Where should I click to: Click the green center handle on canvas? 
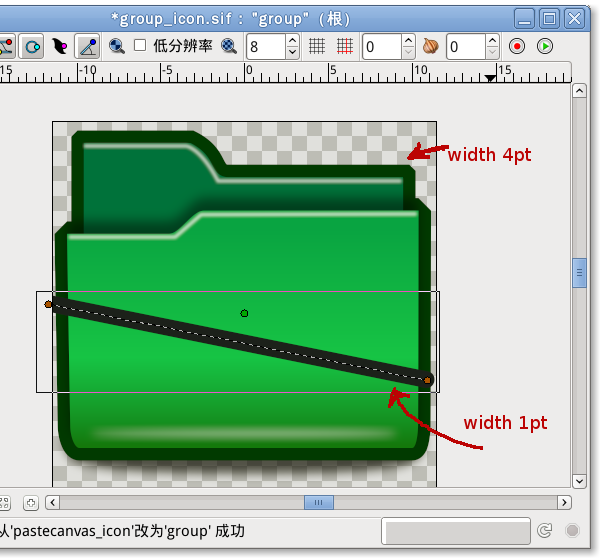tap(244, 313)
